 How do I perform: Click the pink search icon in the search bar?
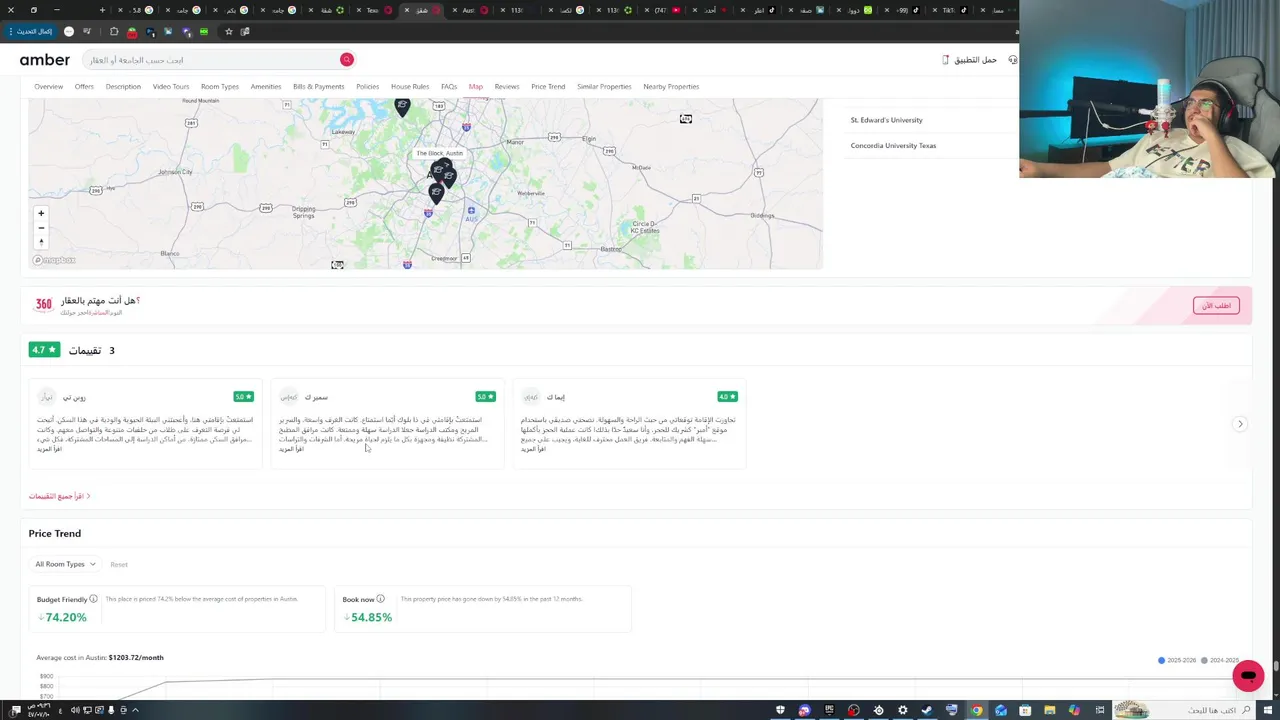[x=347, y=60]
